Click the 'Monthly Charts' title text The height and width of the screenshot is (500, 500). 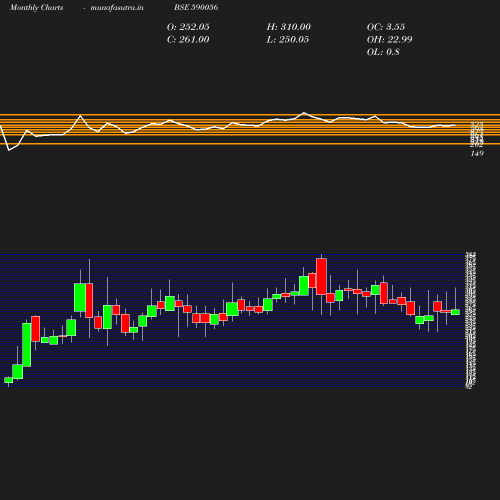pyautogui.click(x=36, y=7)
